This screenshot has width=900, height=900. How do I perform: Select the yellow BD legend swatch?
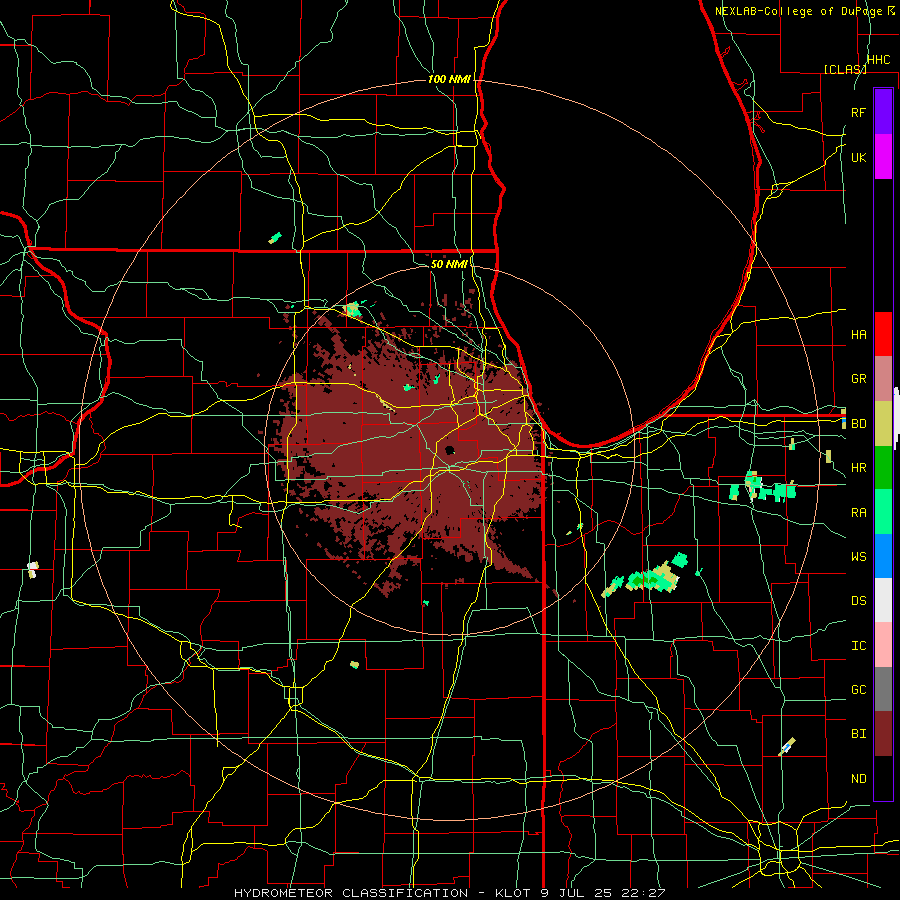[883, 424]
